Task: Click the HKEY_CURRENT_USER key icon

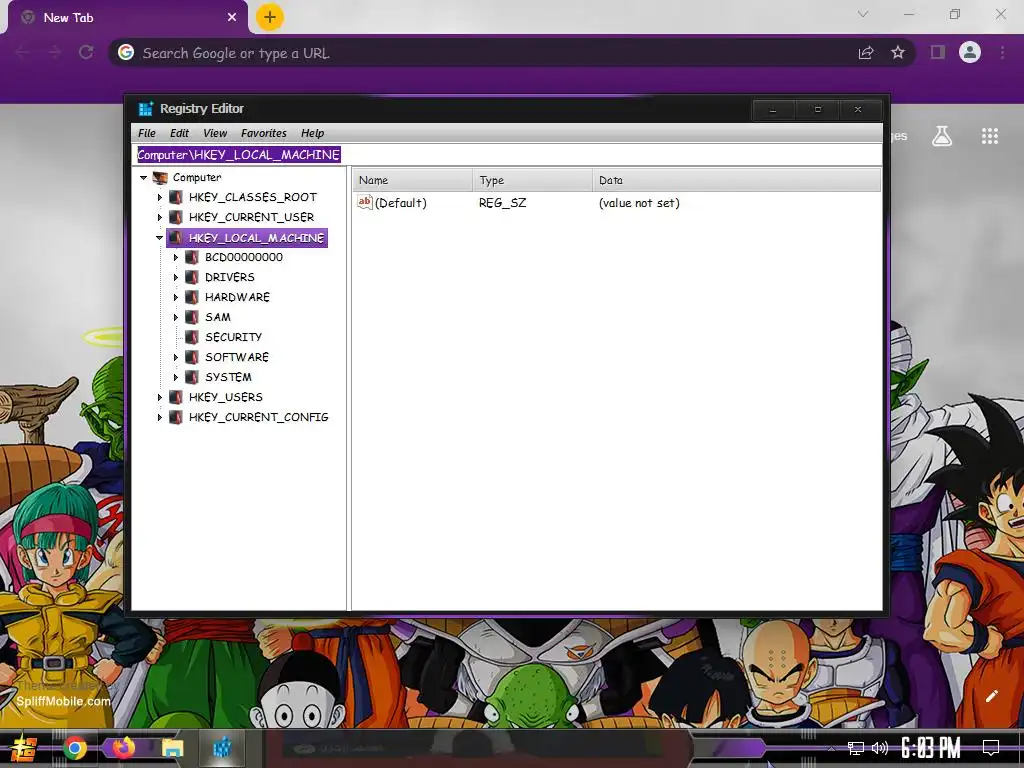Action: 176,217
